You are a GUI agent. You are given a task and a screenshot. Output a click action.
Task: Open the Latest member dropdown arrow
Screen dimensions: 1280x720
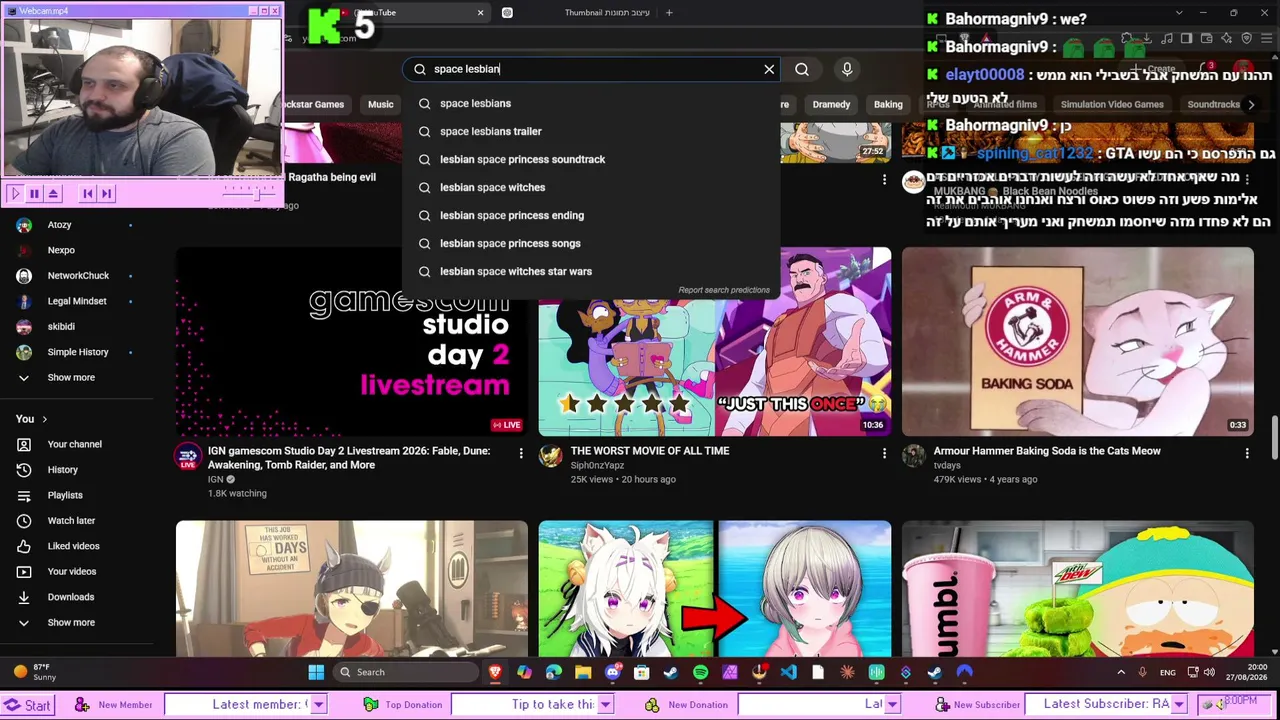tap(318, 705)
